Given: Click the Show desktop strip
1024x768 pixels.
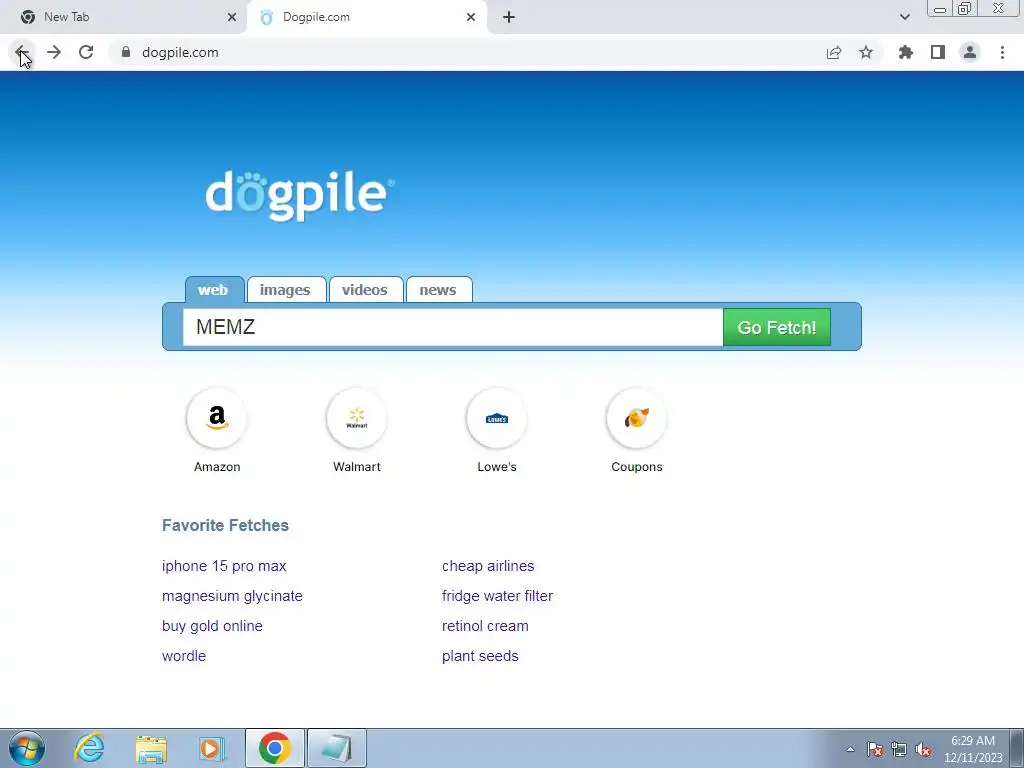Looking at the screenshot, I should pyautogui.click(x=1017, y=748).
